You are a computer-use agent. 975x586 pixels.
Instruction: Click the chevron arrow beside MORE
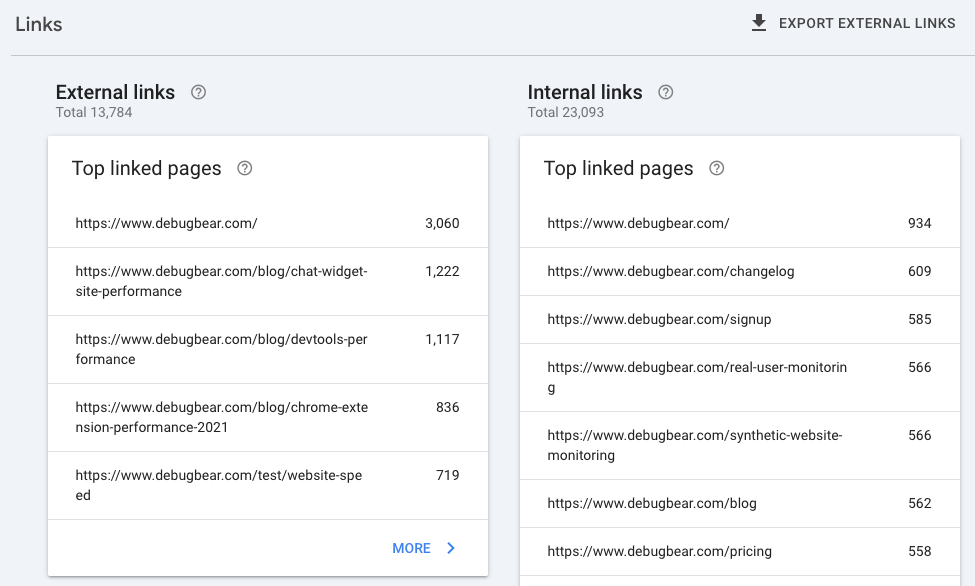pyautogui.click(x=451, y=548)
